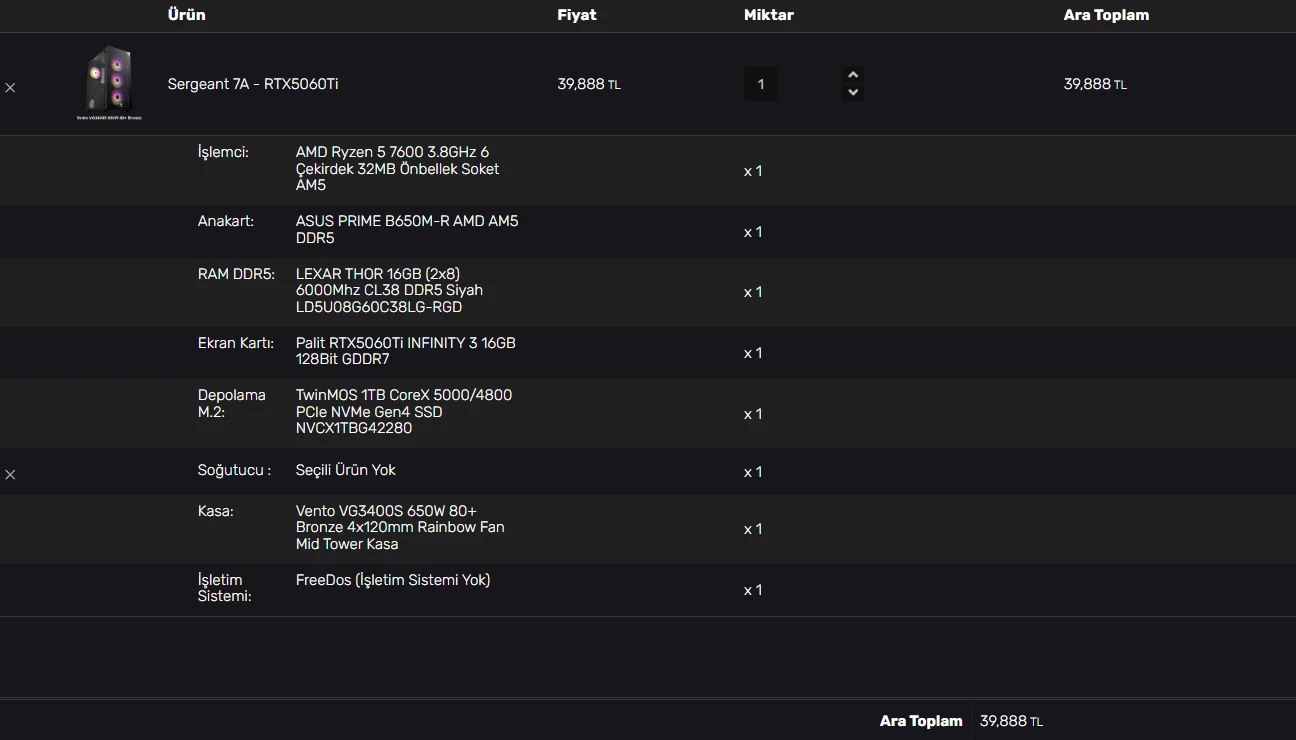
Task: Click the Ürün column header
Action: (x=186, y=15)
